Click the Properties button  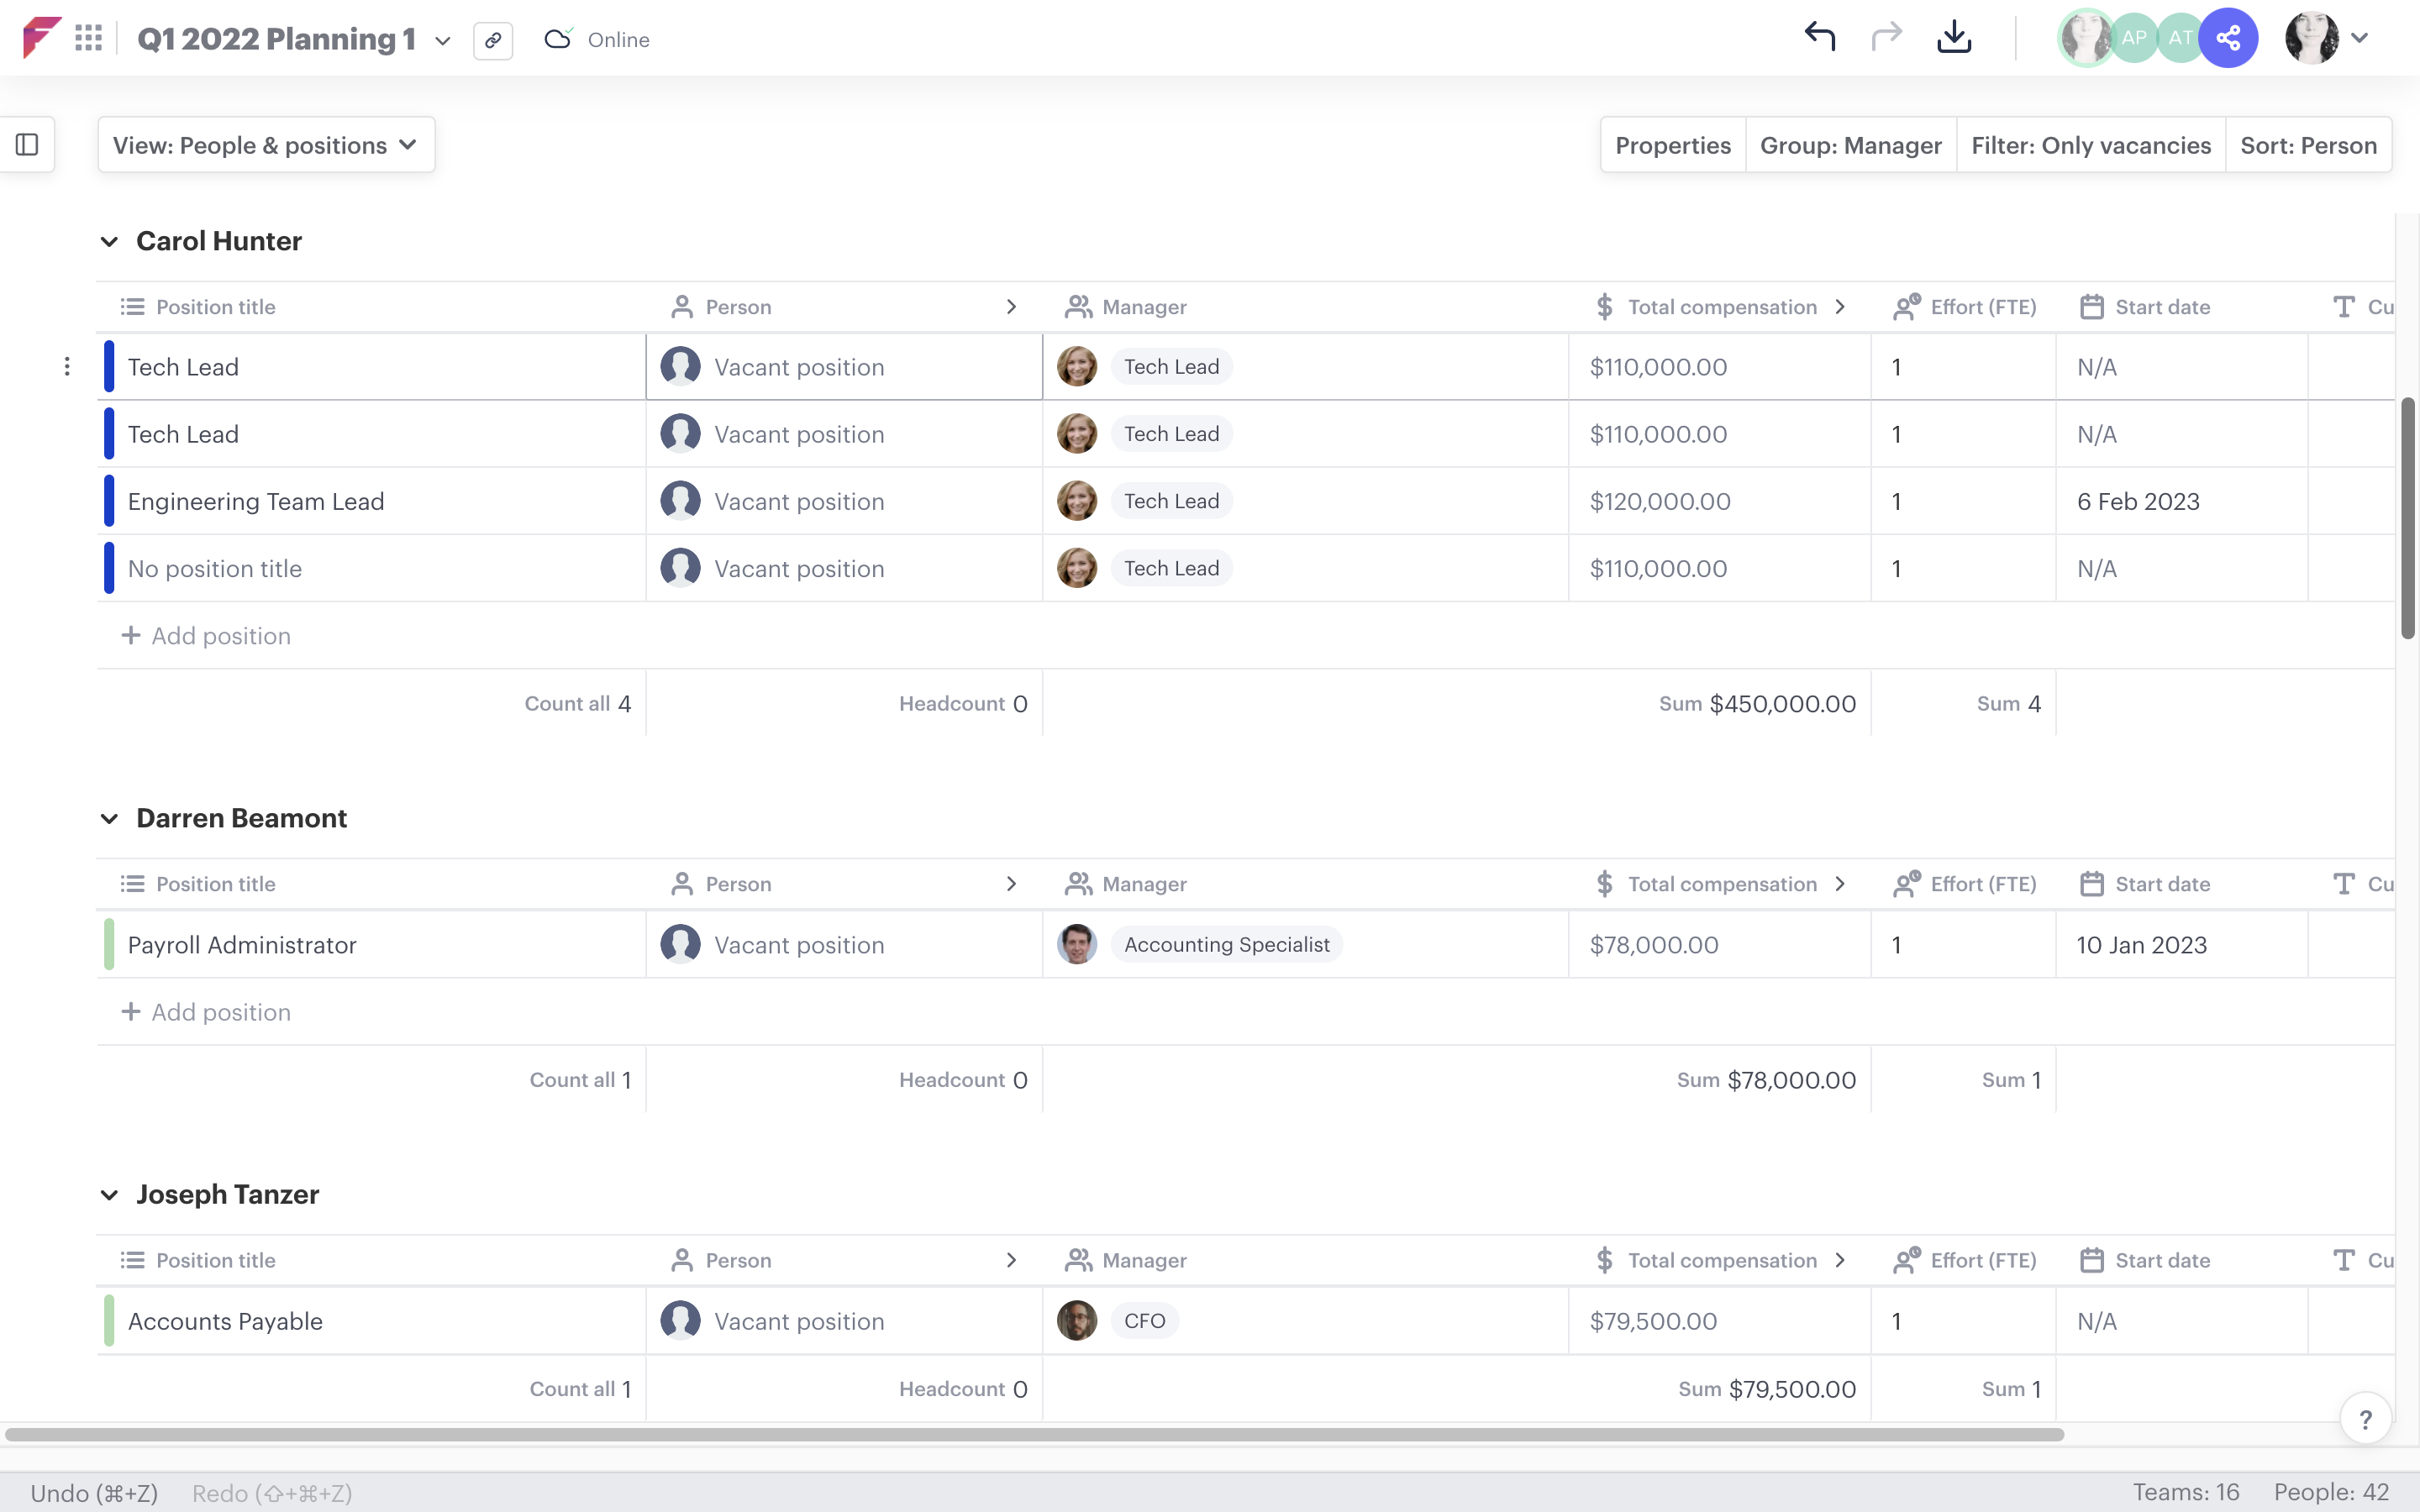(x=1672, y=144)
